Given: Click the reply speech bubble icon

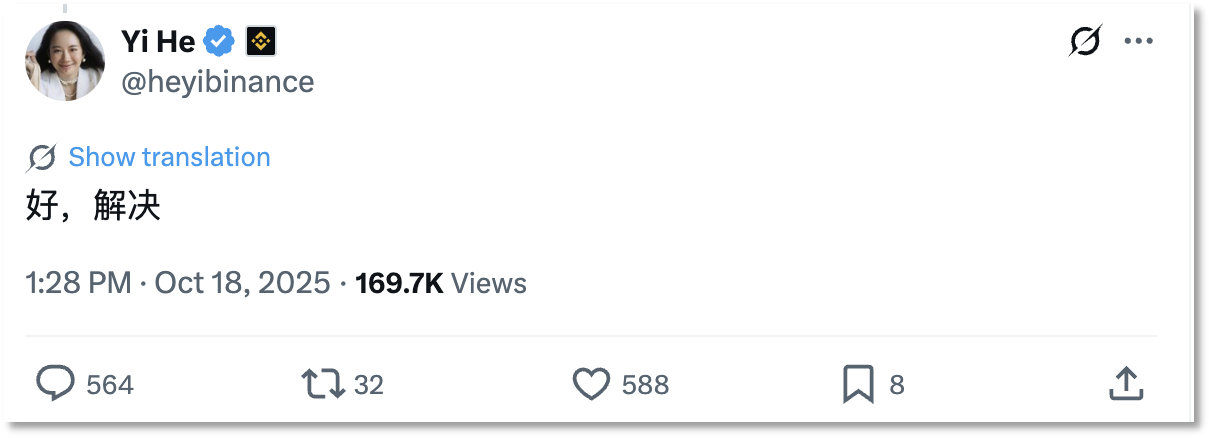Looking at the screenshot, I should [x=56, y=384].
